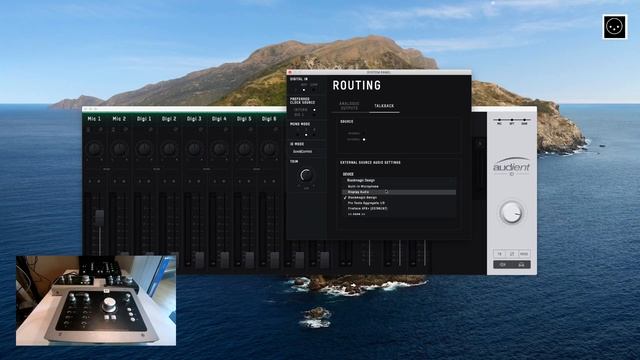Click the Mic 1 channel name label
Screen dimensions: 640x360
(x=94, y=119)
